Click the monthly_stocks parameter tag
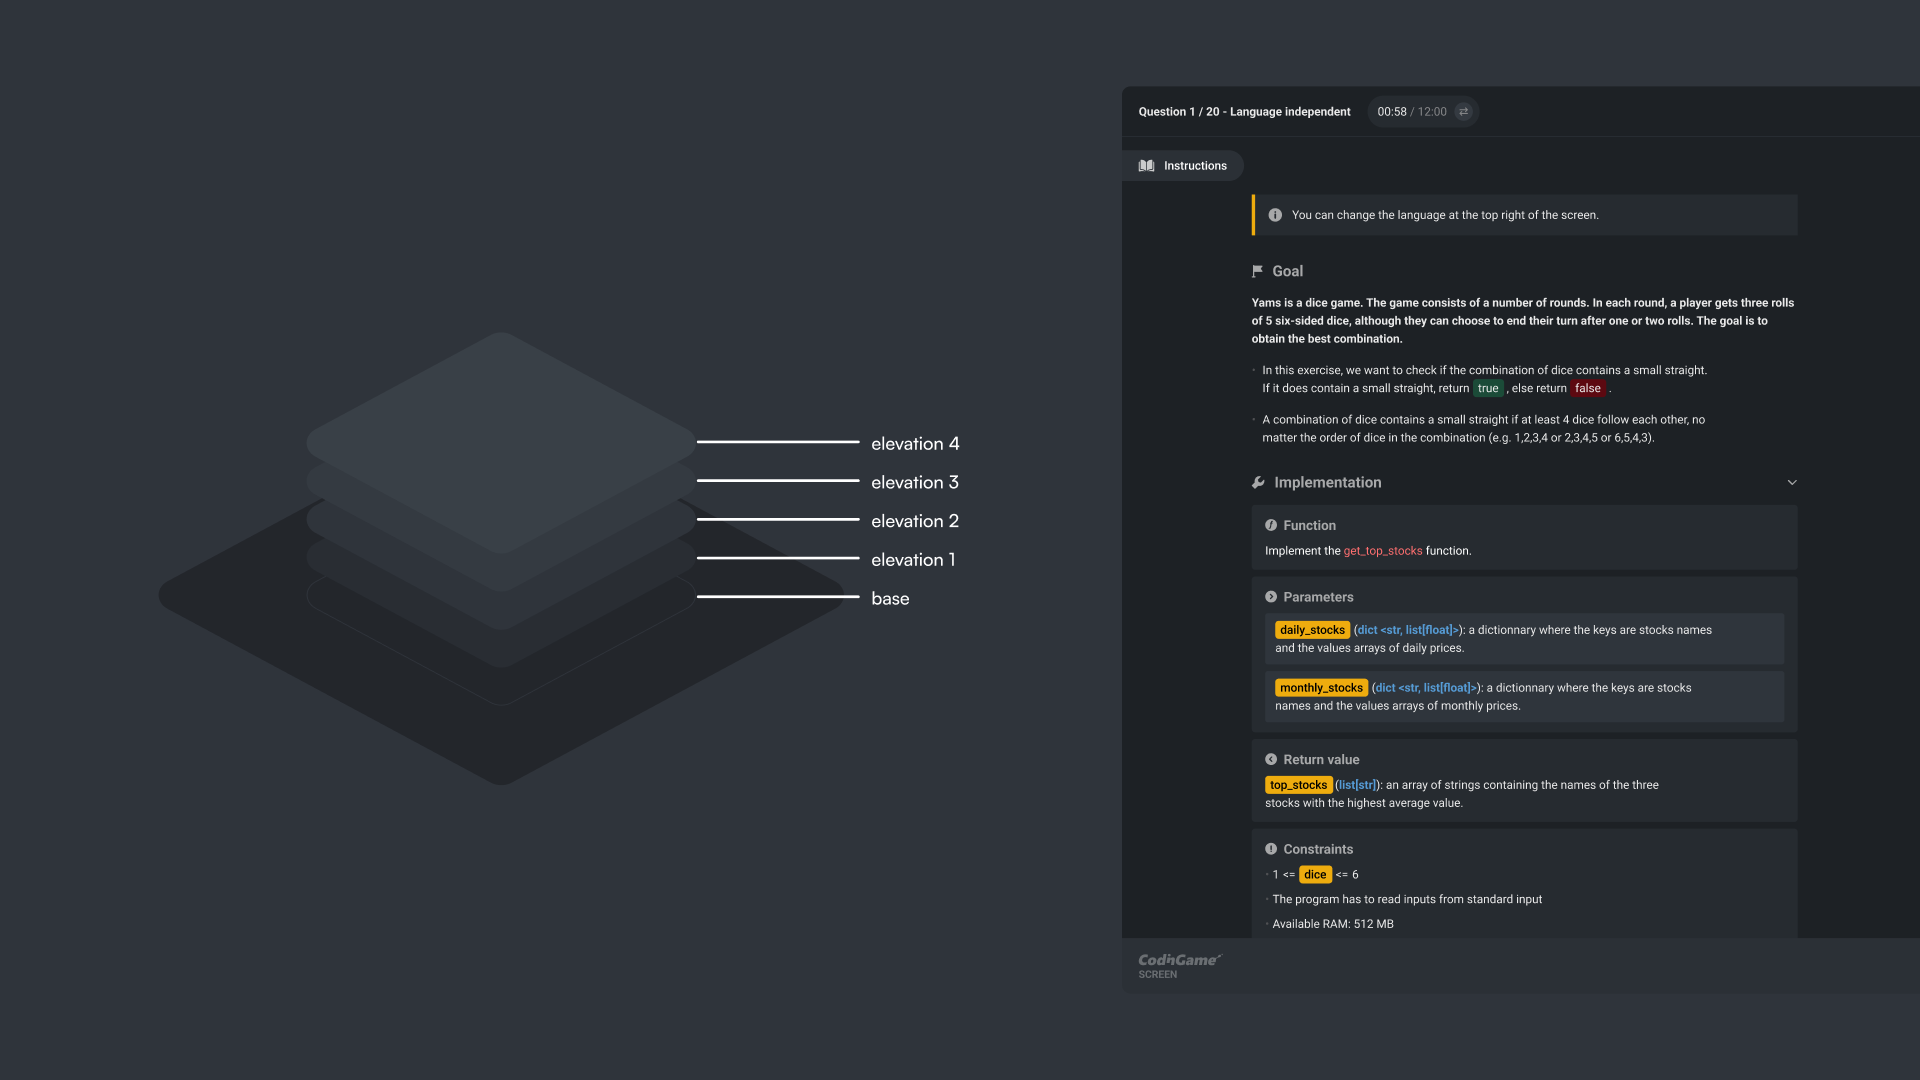The image size is (1920, 1080). [1321, 688]
